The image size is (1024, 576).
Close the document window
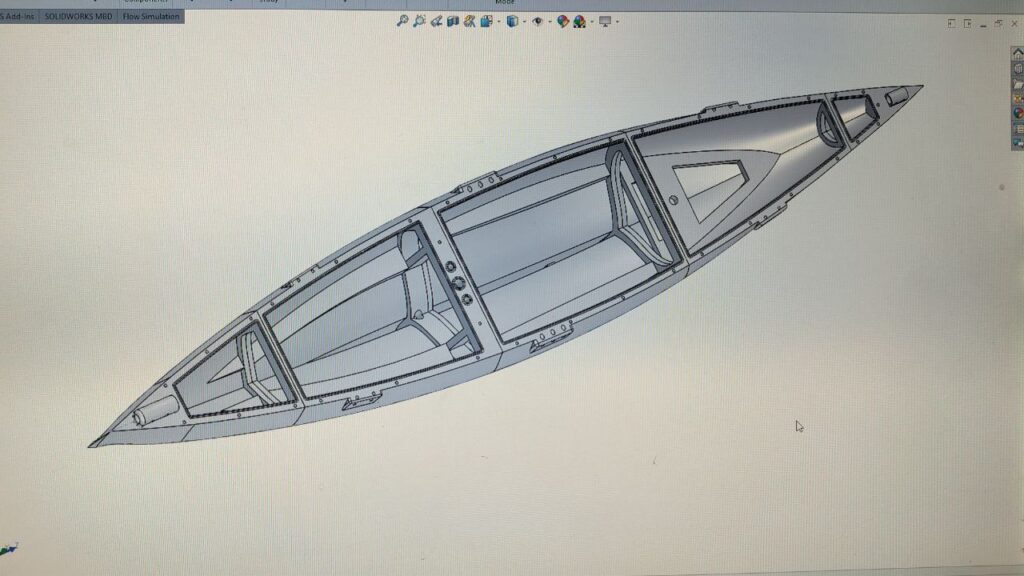click(1014, 24)
